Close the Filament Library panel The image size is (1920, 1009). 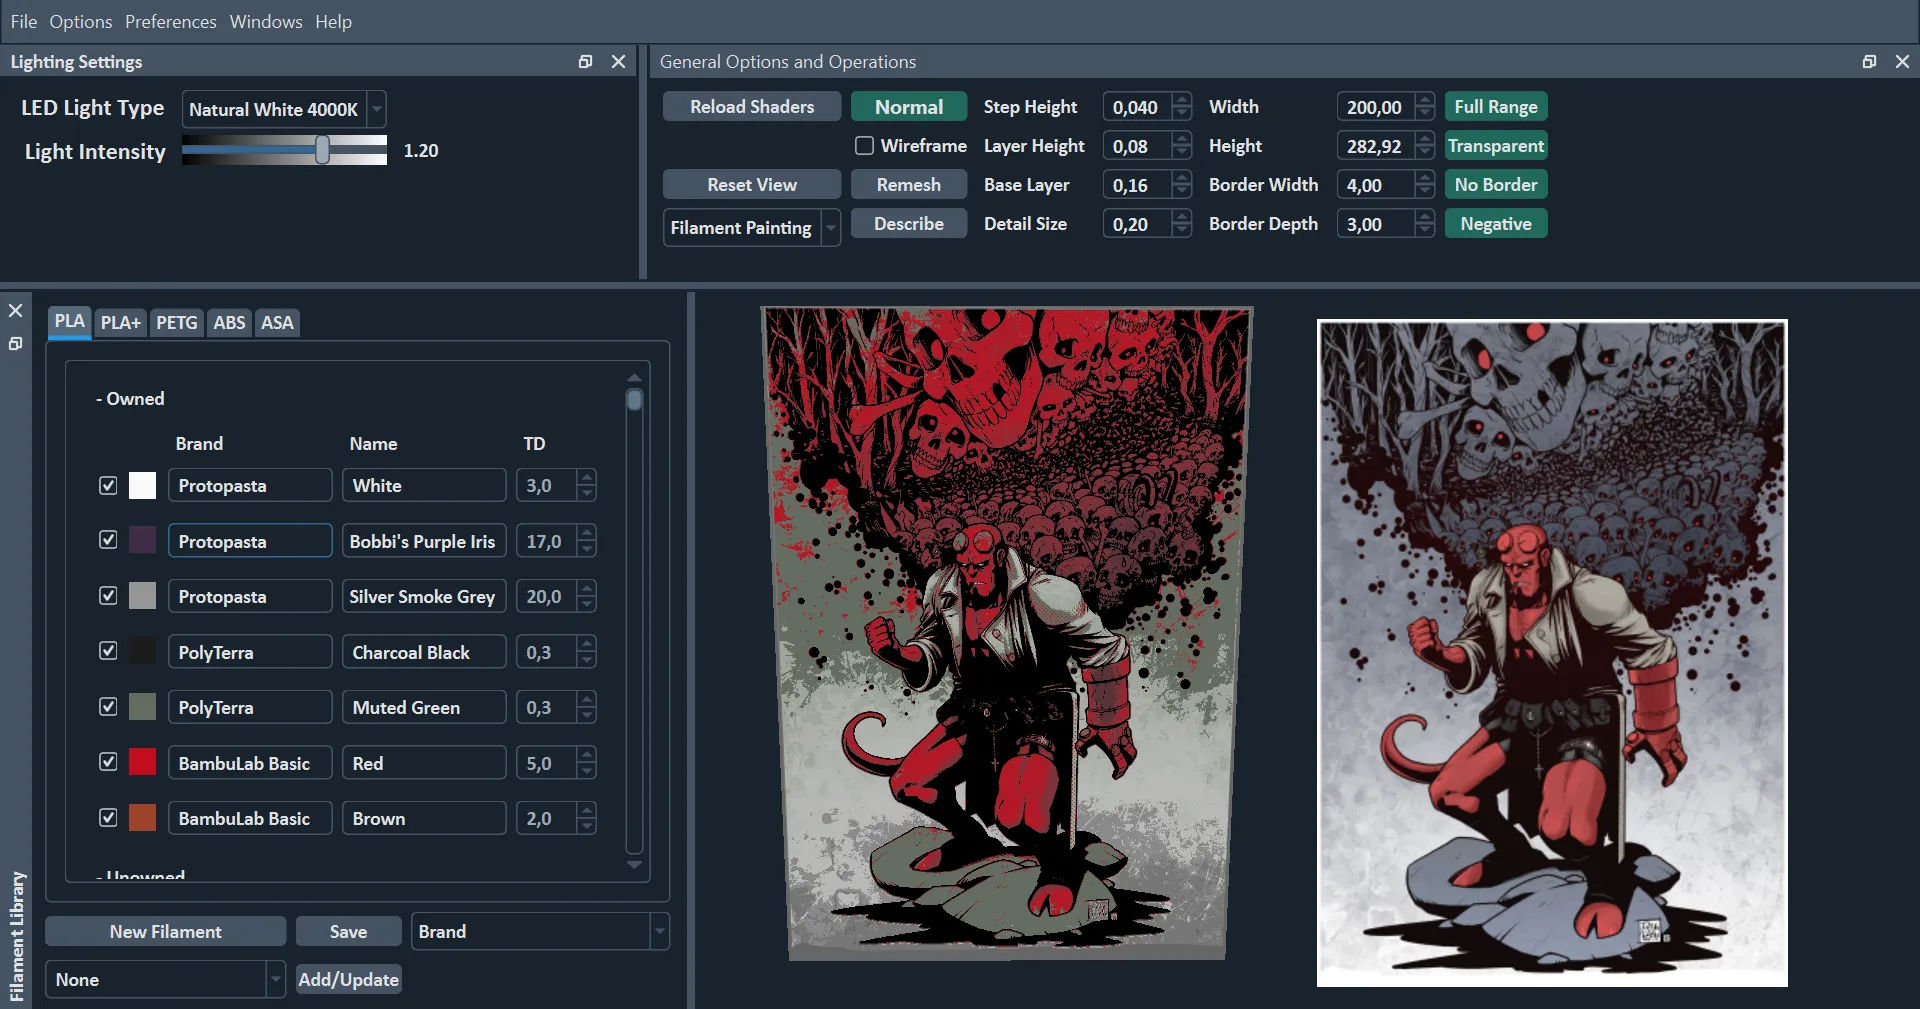tap(16, 311)
